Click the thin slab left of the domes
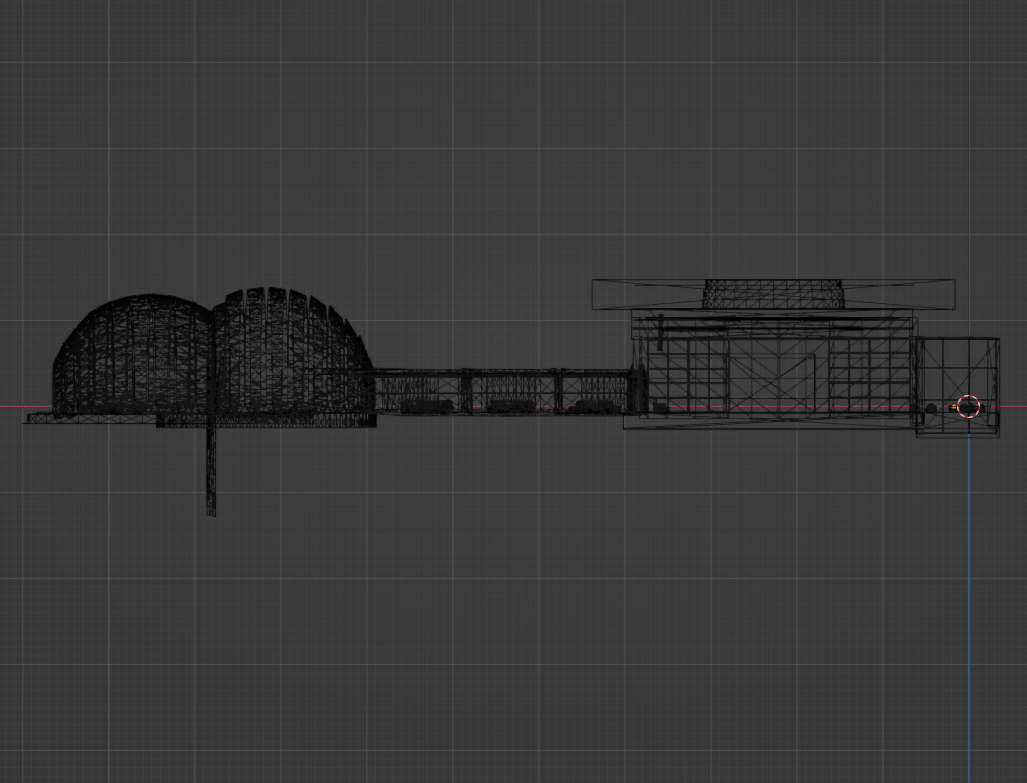 coord(40,418)
